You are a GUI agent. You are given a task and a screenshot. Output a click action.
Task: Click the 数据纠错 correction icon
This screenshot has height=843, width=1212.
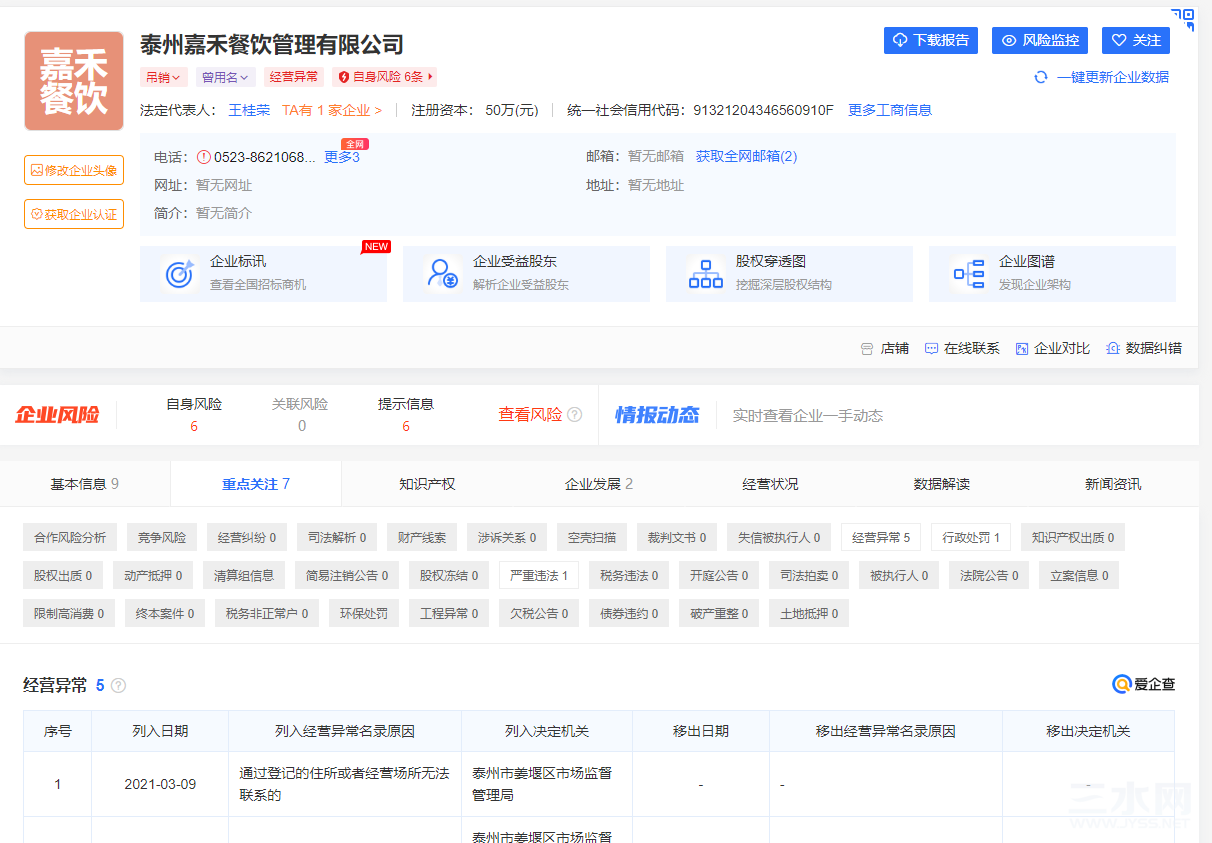click(1113, 348)
